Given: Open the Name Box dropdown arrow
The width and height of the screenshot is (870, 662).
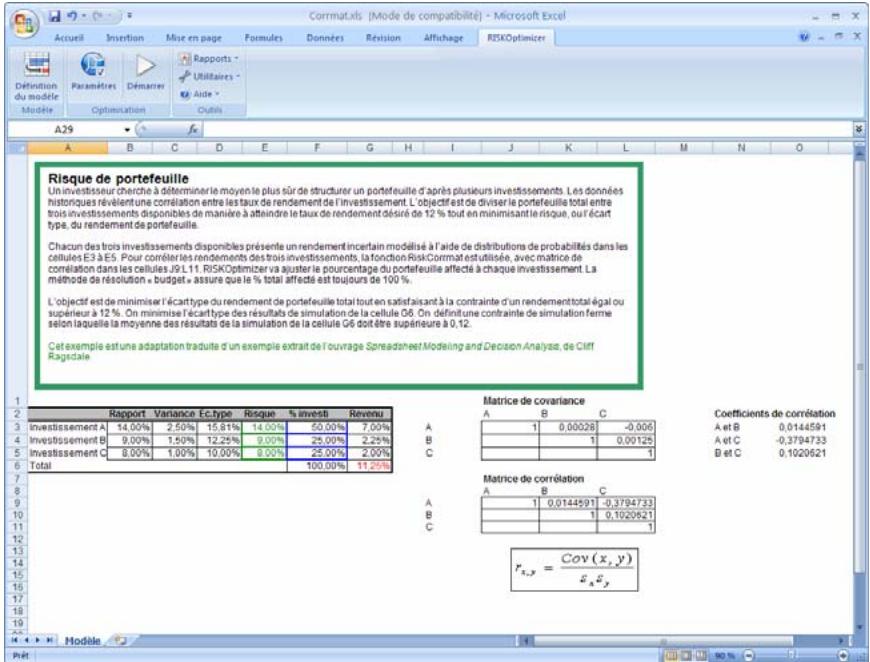Looking at the screenshot, I should 127,129.
